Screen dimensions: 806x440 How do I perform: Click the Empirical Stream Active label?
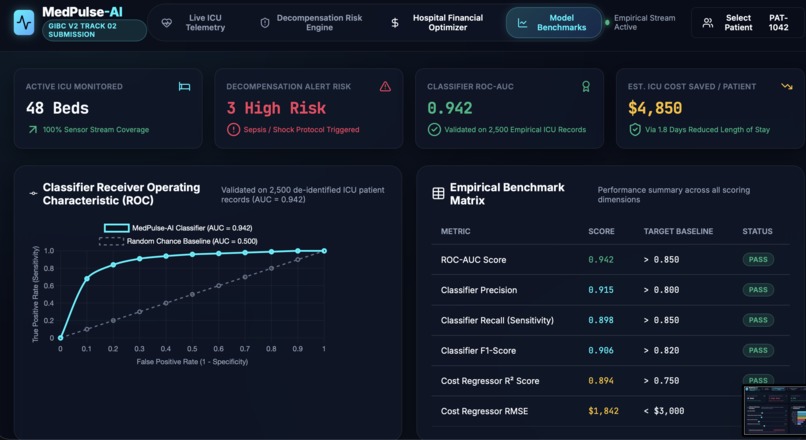coord(645,23)
